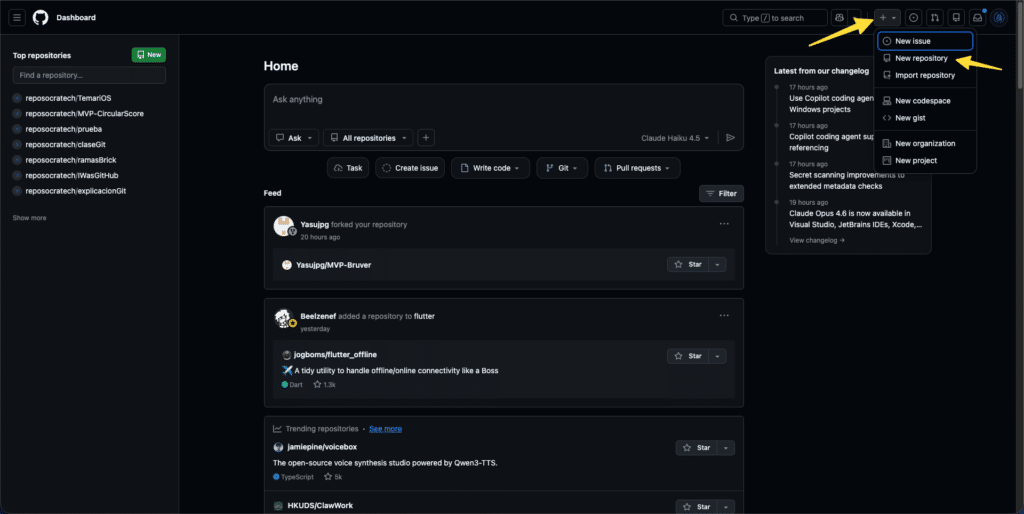Open the notifications inbox icon

click(x=978, y=18)
